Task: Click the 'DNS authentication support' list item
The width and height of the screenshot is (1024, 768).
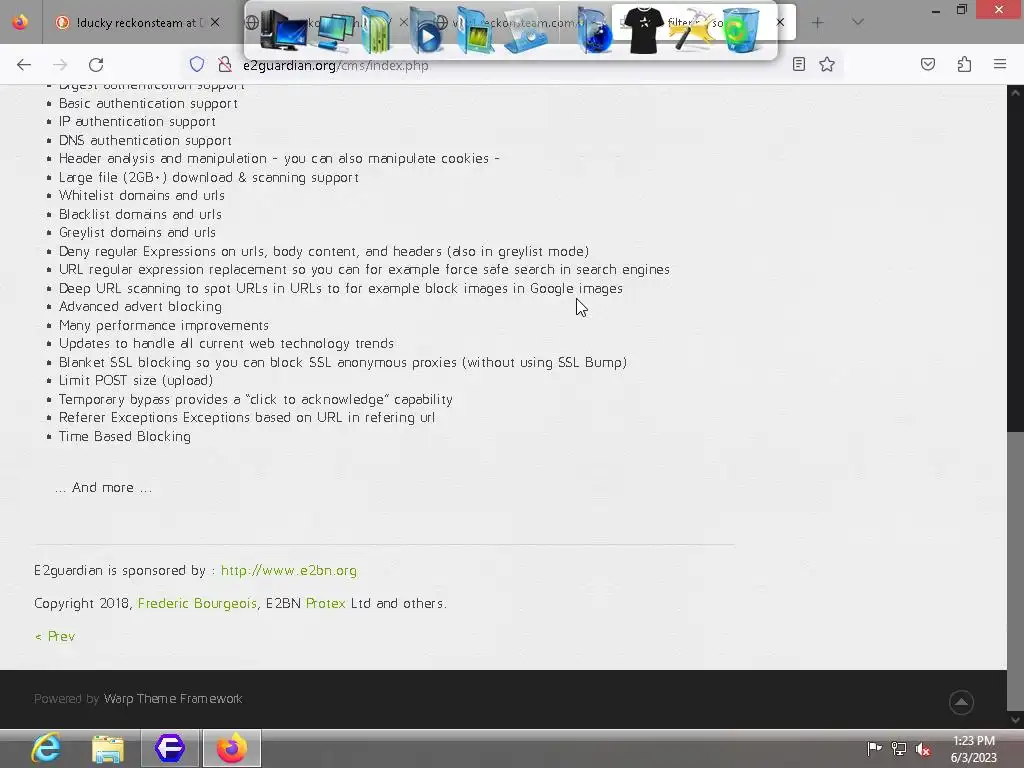Action: (145, 140)
